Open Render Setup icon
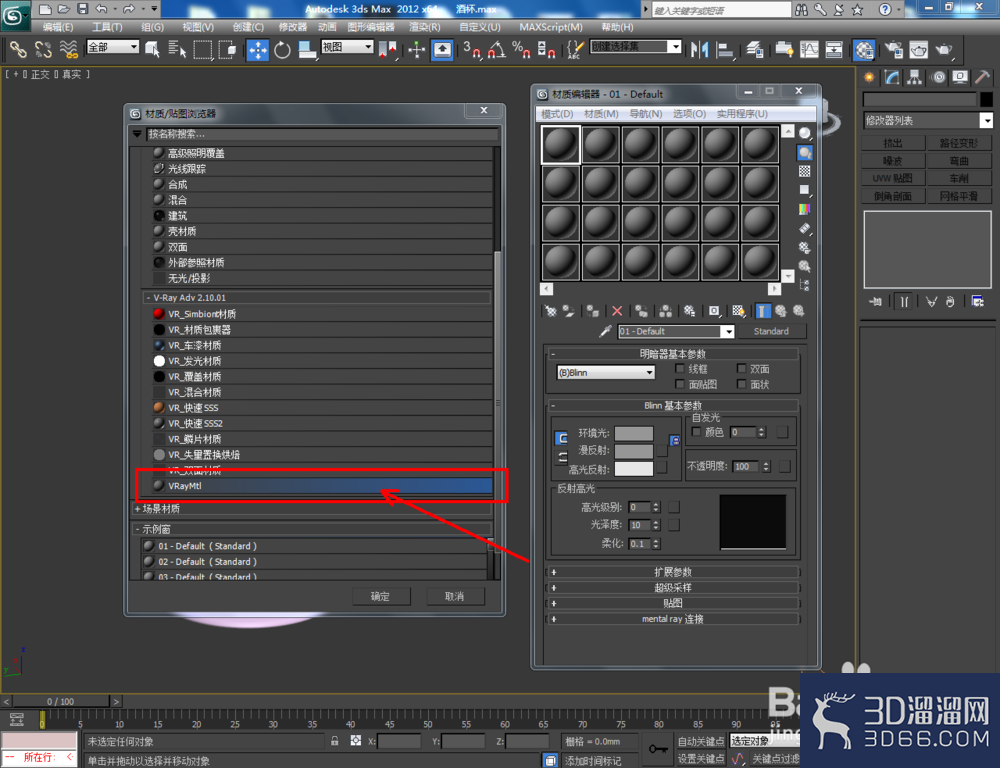This screenshot has height=768, width=1000. point(893,50)
